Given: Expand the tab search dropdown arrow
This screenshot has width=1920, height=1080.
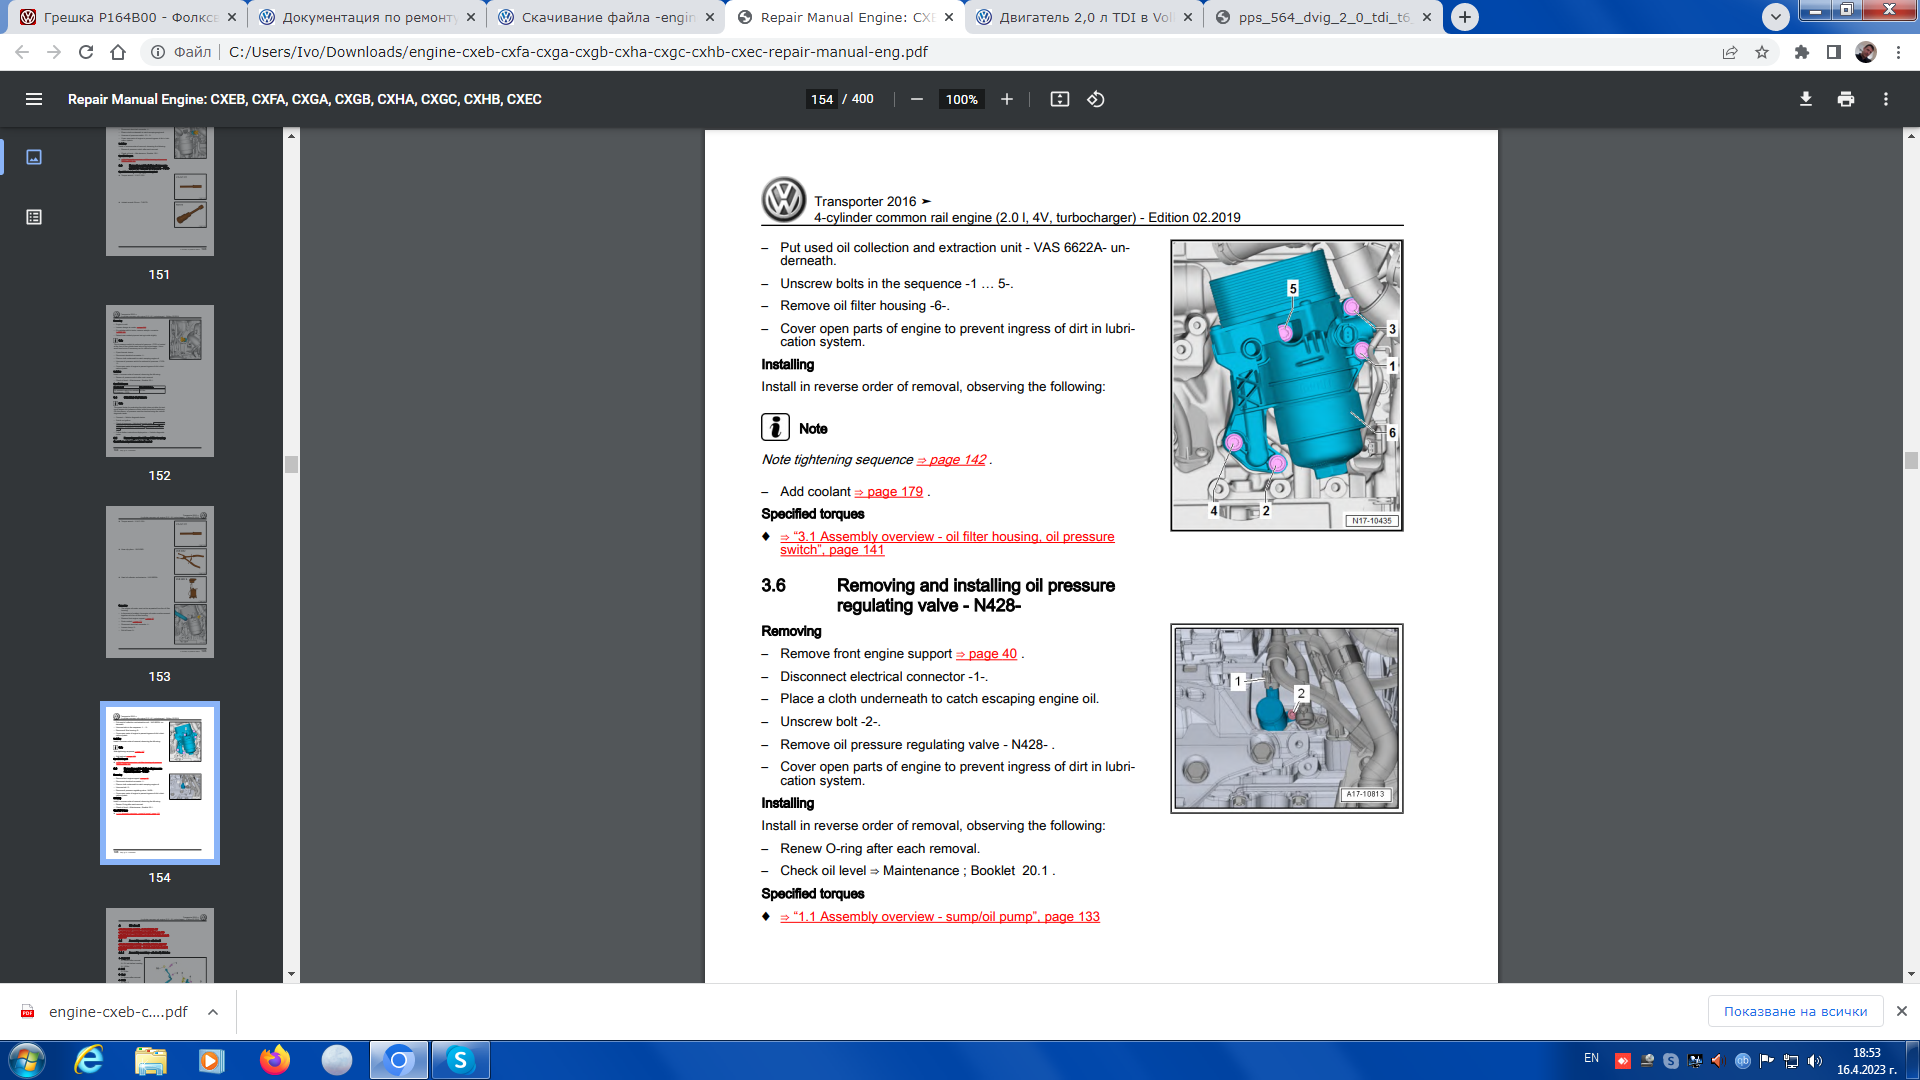Looking at the screenshot, I should tap(1776, 17).
